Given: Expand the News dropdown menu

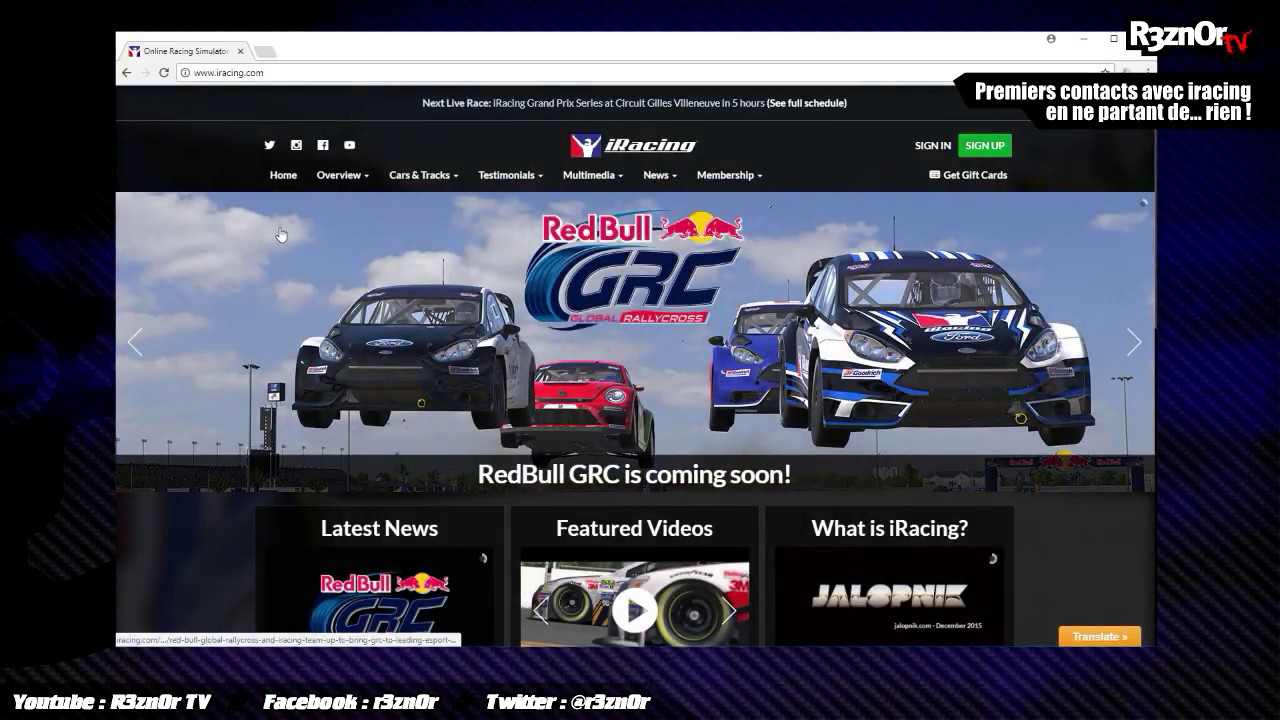Looking at the screenshot, I should pyautogui.click(x=660, y=175).
